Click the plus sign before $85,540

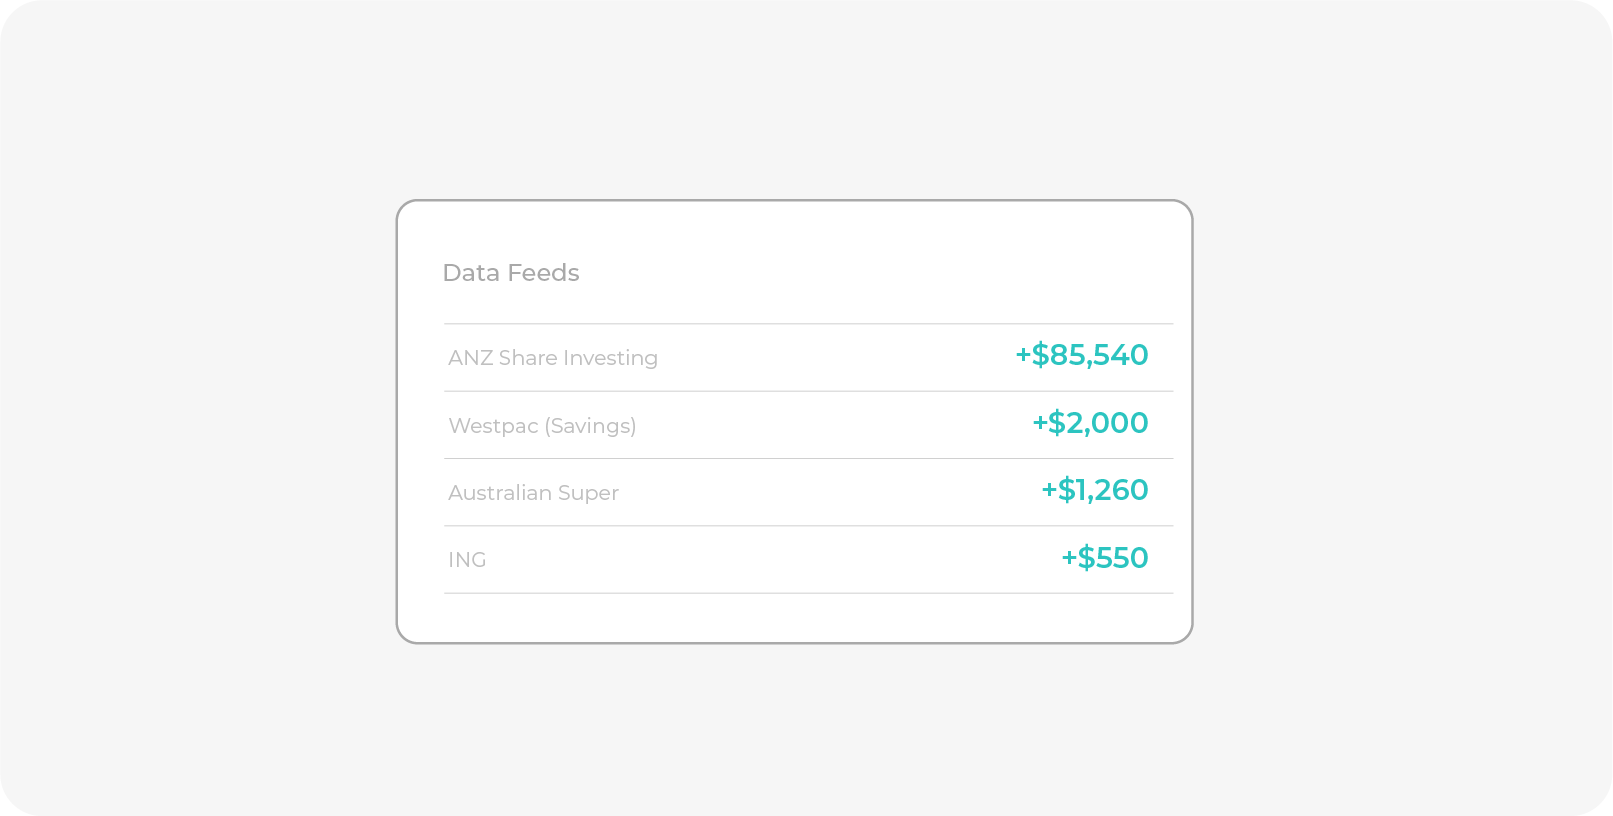click(1023, 355)
